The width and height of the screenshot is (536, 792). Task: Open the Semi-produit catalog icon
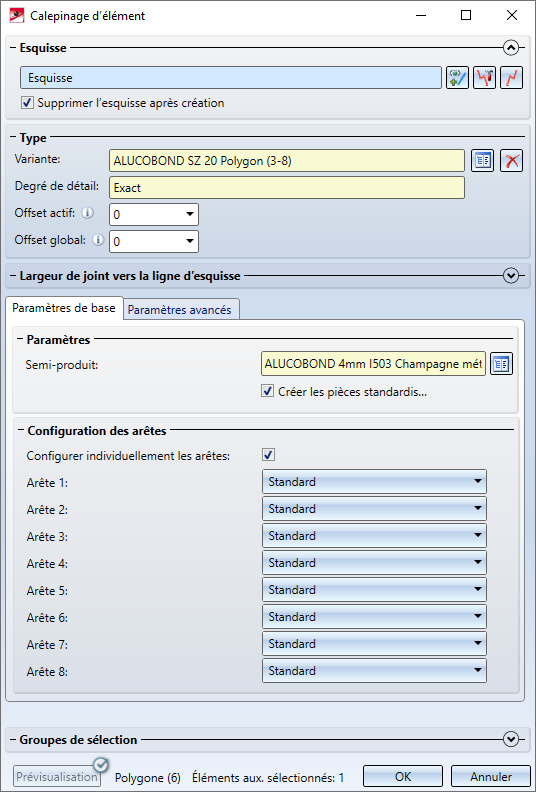(x=501, y=364)
